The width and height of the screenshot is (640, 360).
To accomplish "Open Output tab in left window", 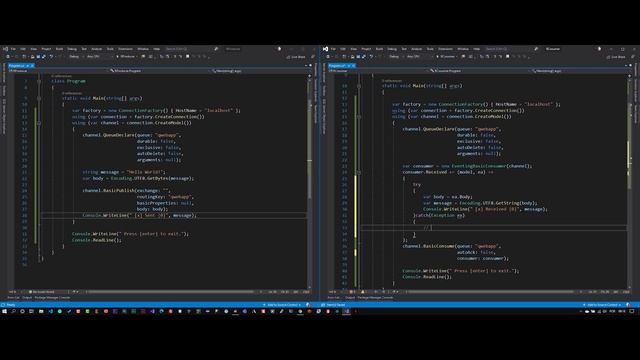I will pos(27,298).
